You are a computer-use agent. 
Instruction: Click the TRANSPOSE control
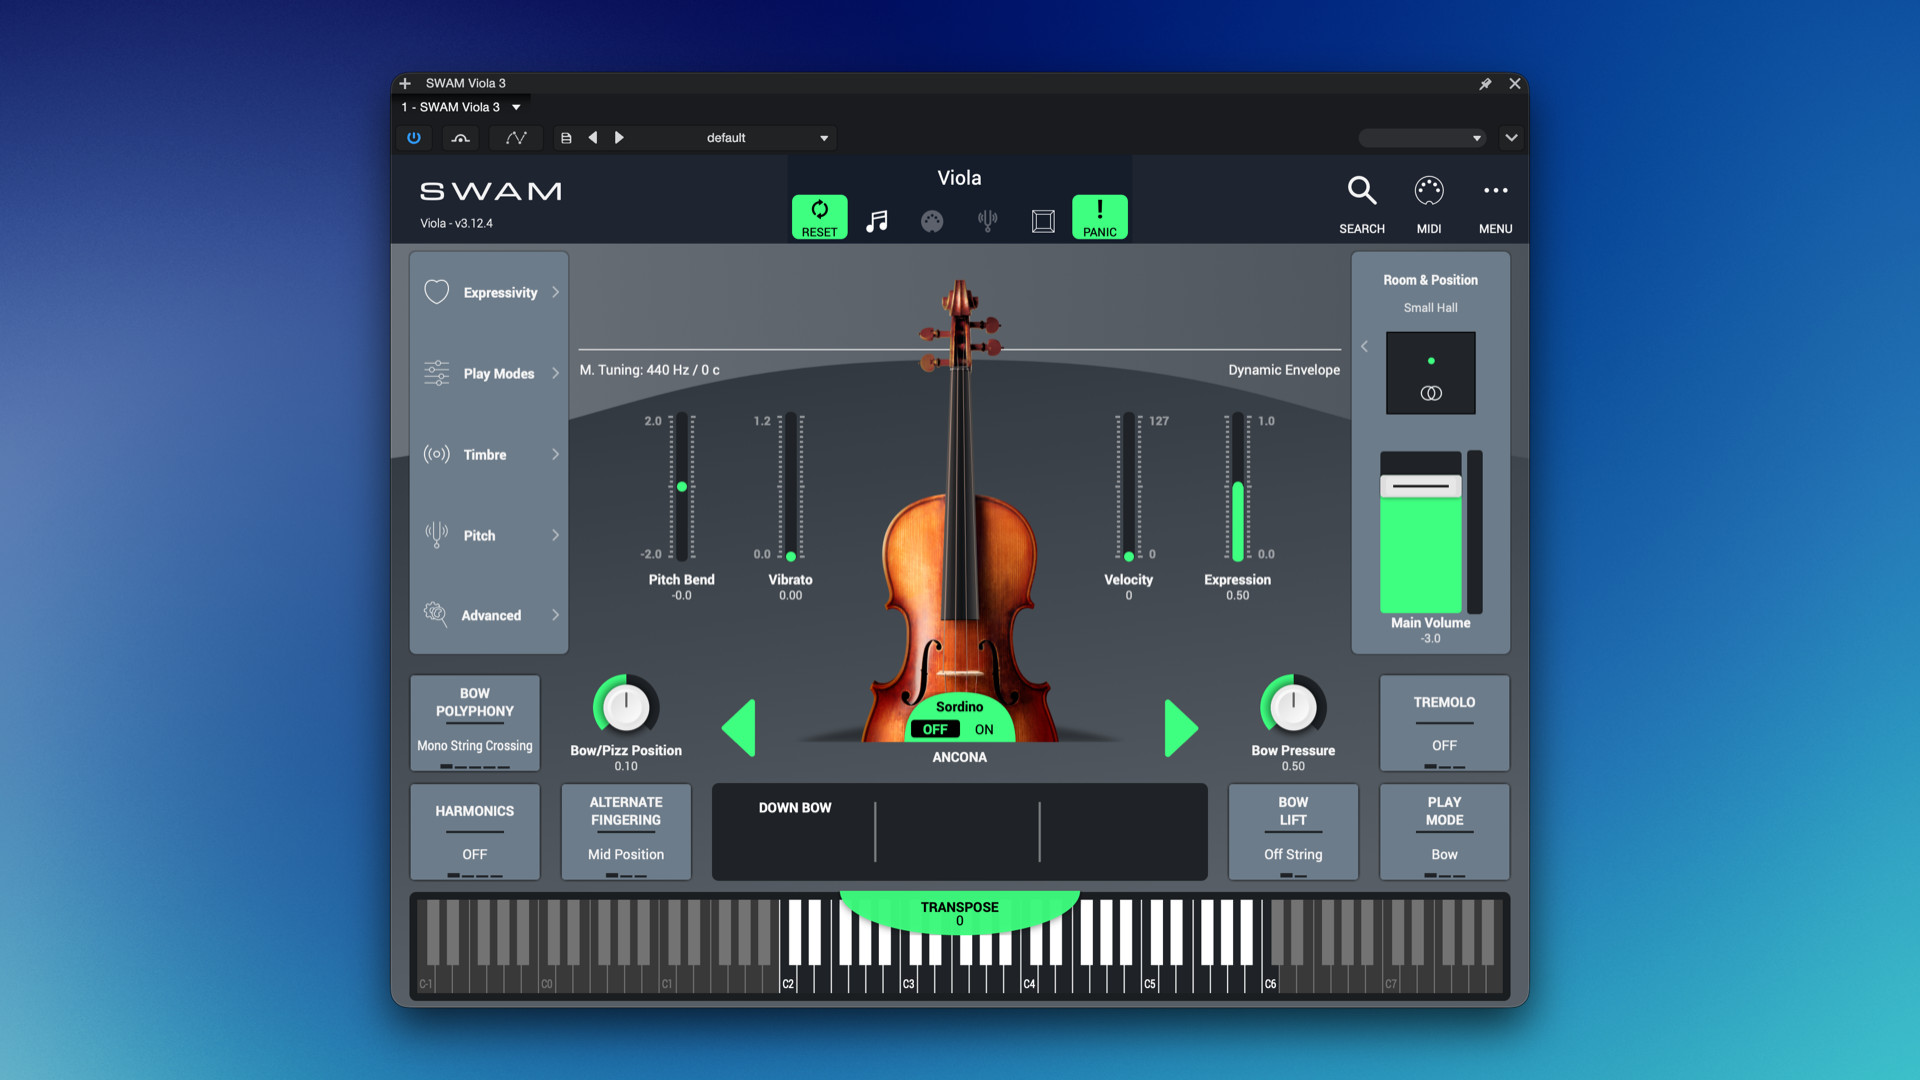pos(960,912)
